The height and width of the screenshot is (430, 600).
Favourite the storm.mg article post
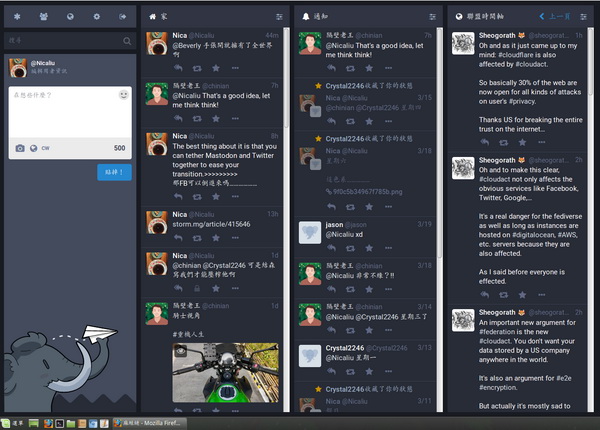click(216, 238)
